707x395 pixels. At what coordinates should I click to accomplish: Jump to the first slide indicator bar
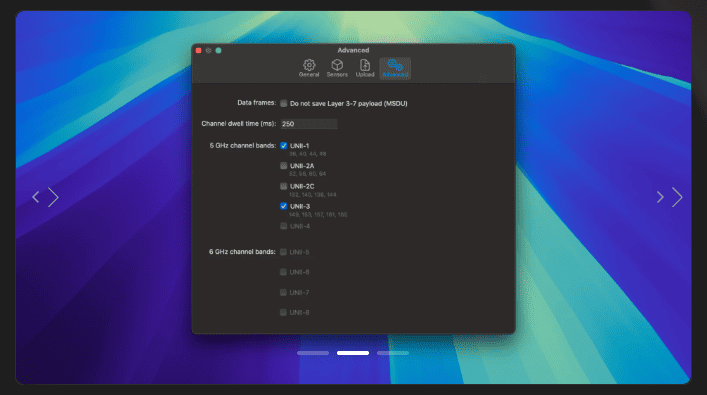coord(313,353)
